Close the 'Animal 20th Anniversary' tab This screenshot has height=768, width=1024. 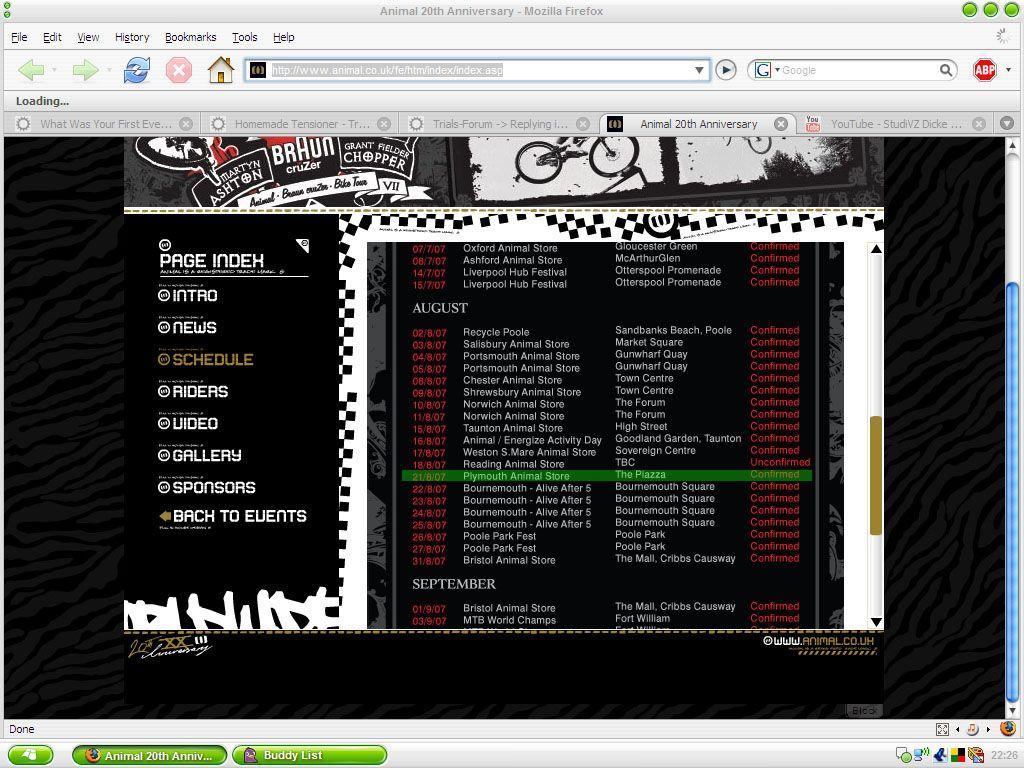780,123
